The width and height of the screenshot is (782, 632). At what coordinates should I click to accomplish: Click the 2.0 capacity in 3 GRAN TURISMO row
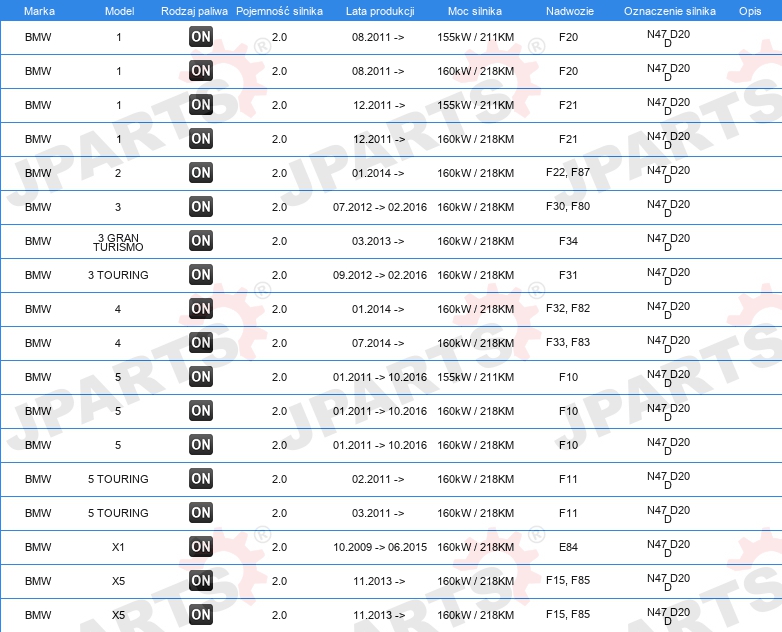[x=279, y=241]
